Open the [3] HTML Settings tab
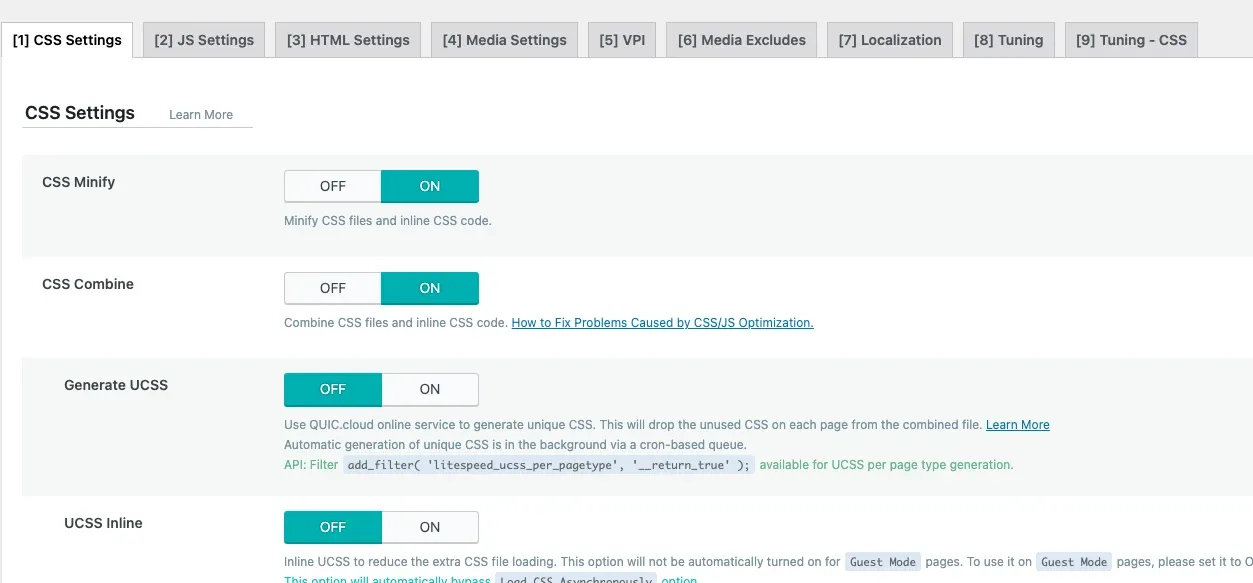This screenshot has width=1253, height=583. coord(348,40)
